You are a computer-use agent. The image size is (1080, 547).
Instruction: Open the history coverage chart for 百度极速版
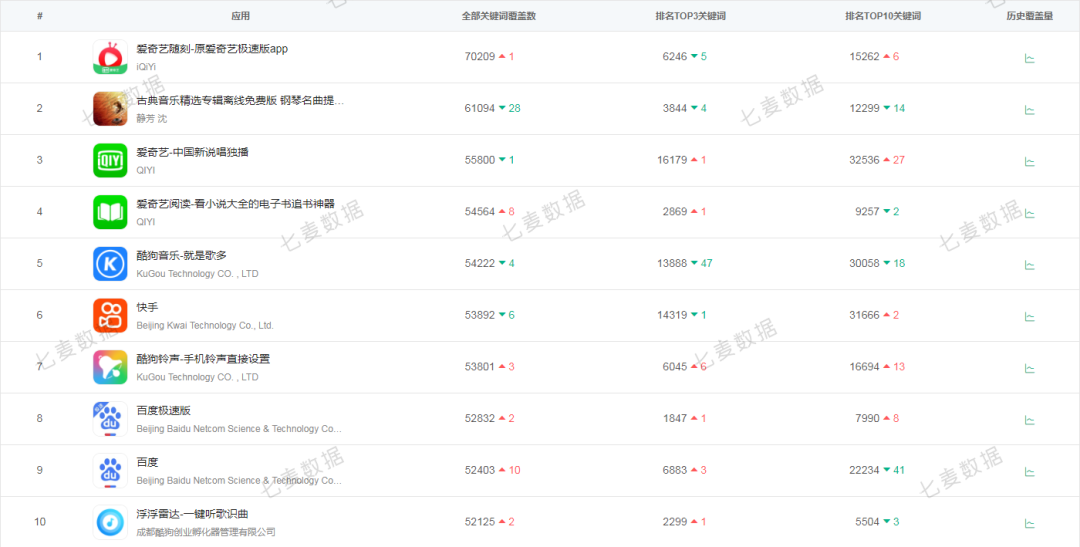pyautogui.click(x=1030, y=420)
